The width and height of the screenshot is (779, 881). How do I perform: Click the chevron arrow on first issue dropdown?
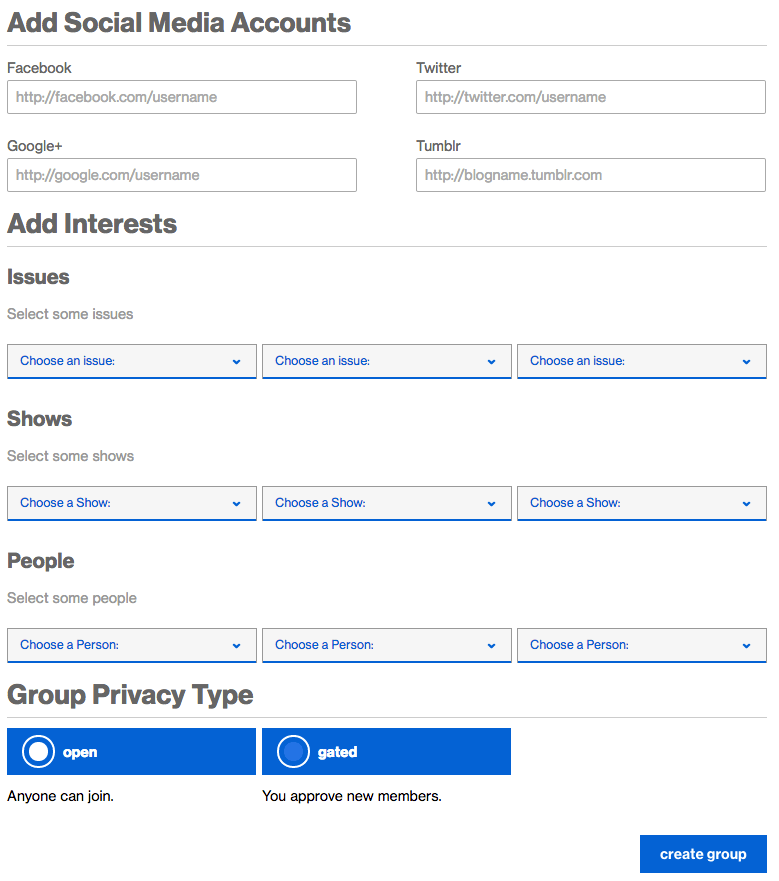point(237,362)
